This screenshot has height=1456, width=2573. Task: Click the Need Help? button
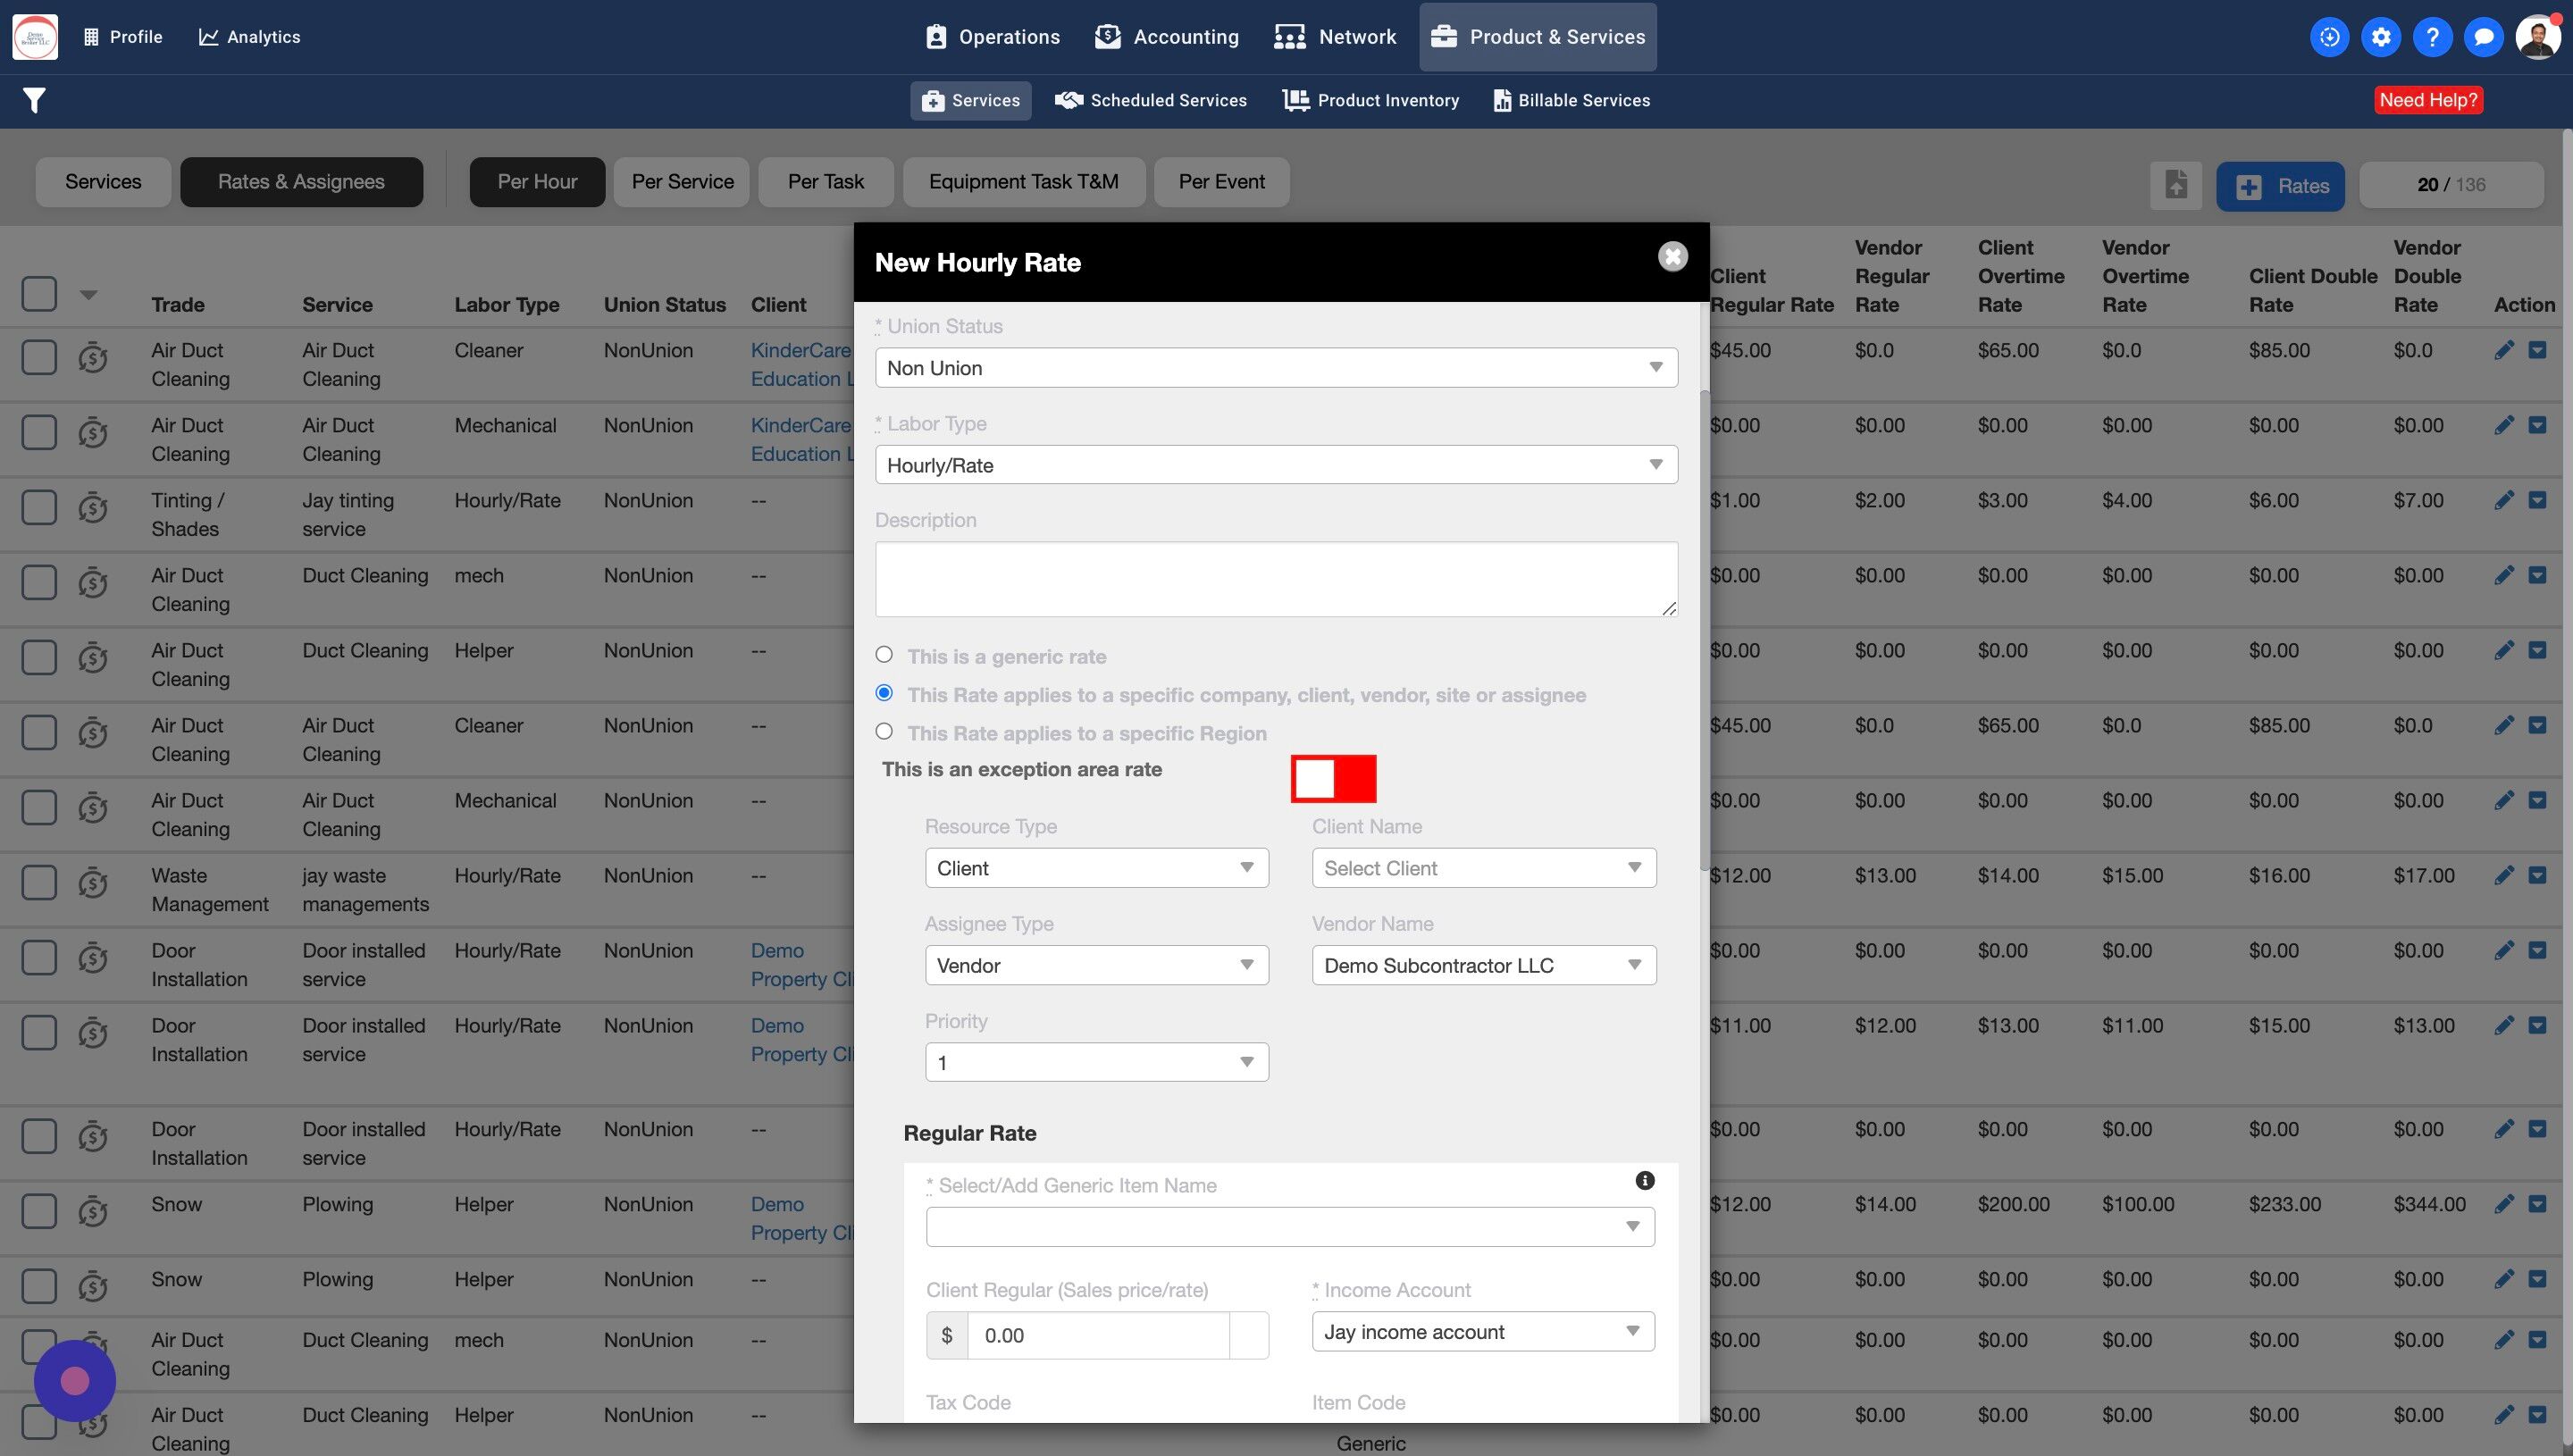pyautogui.click(x=2428, y=100)
